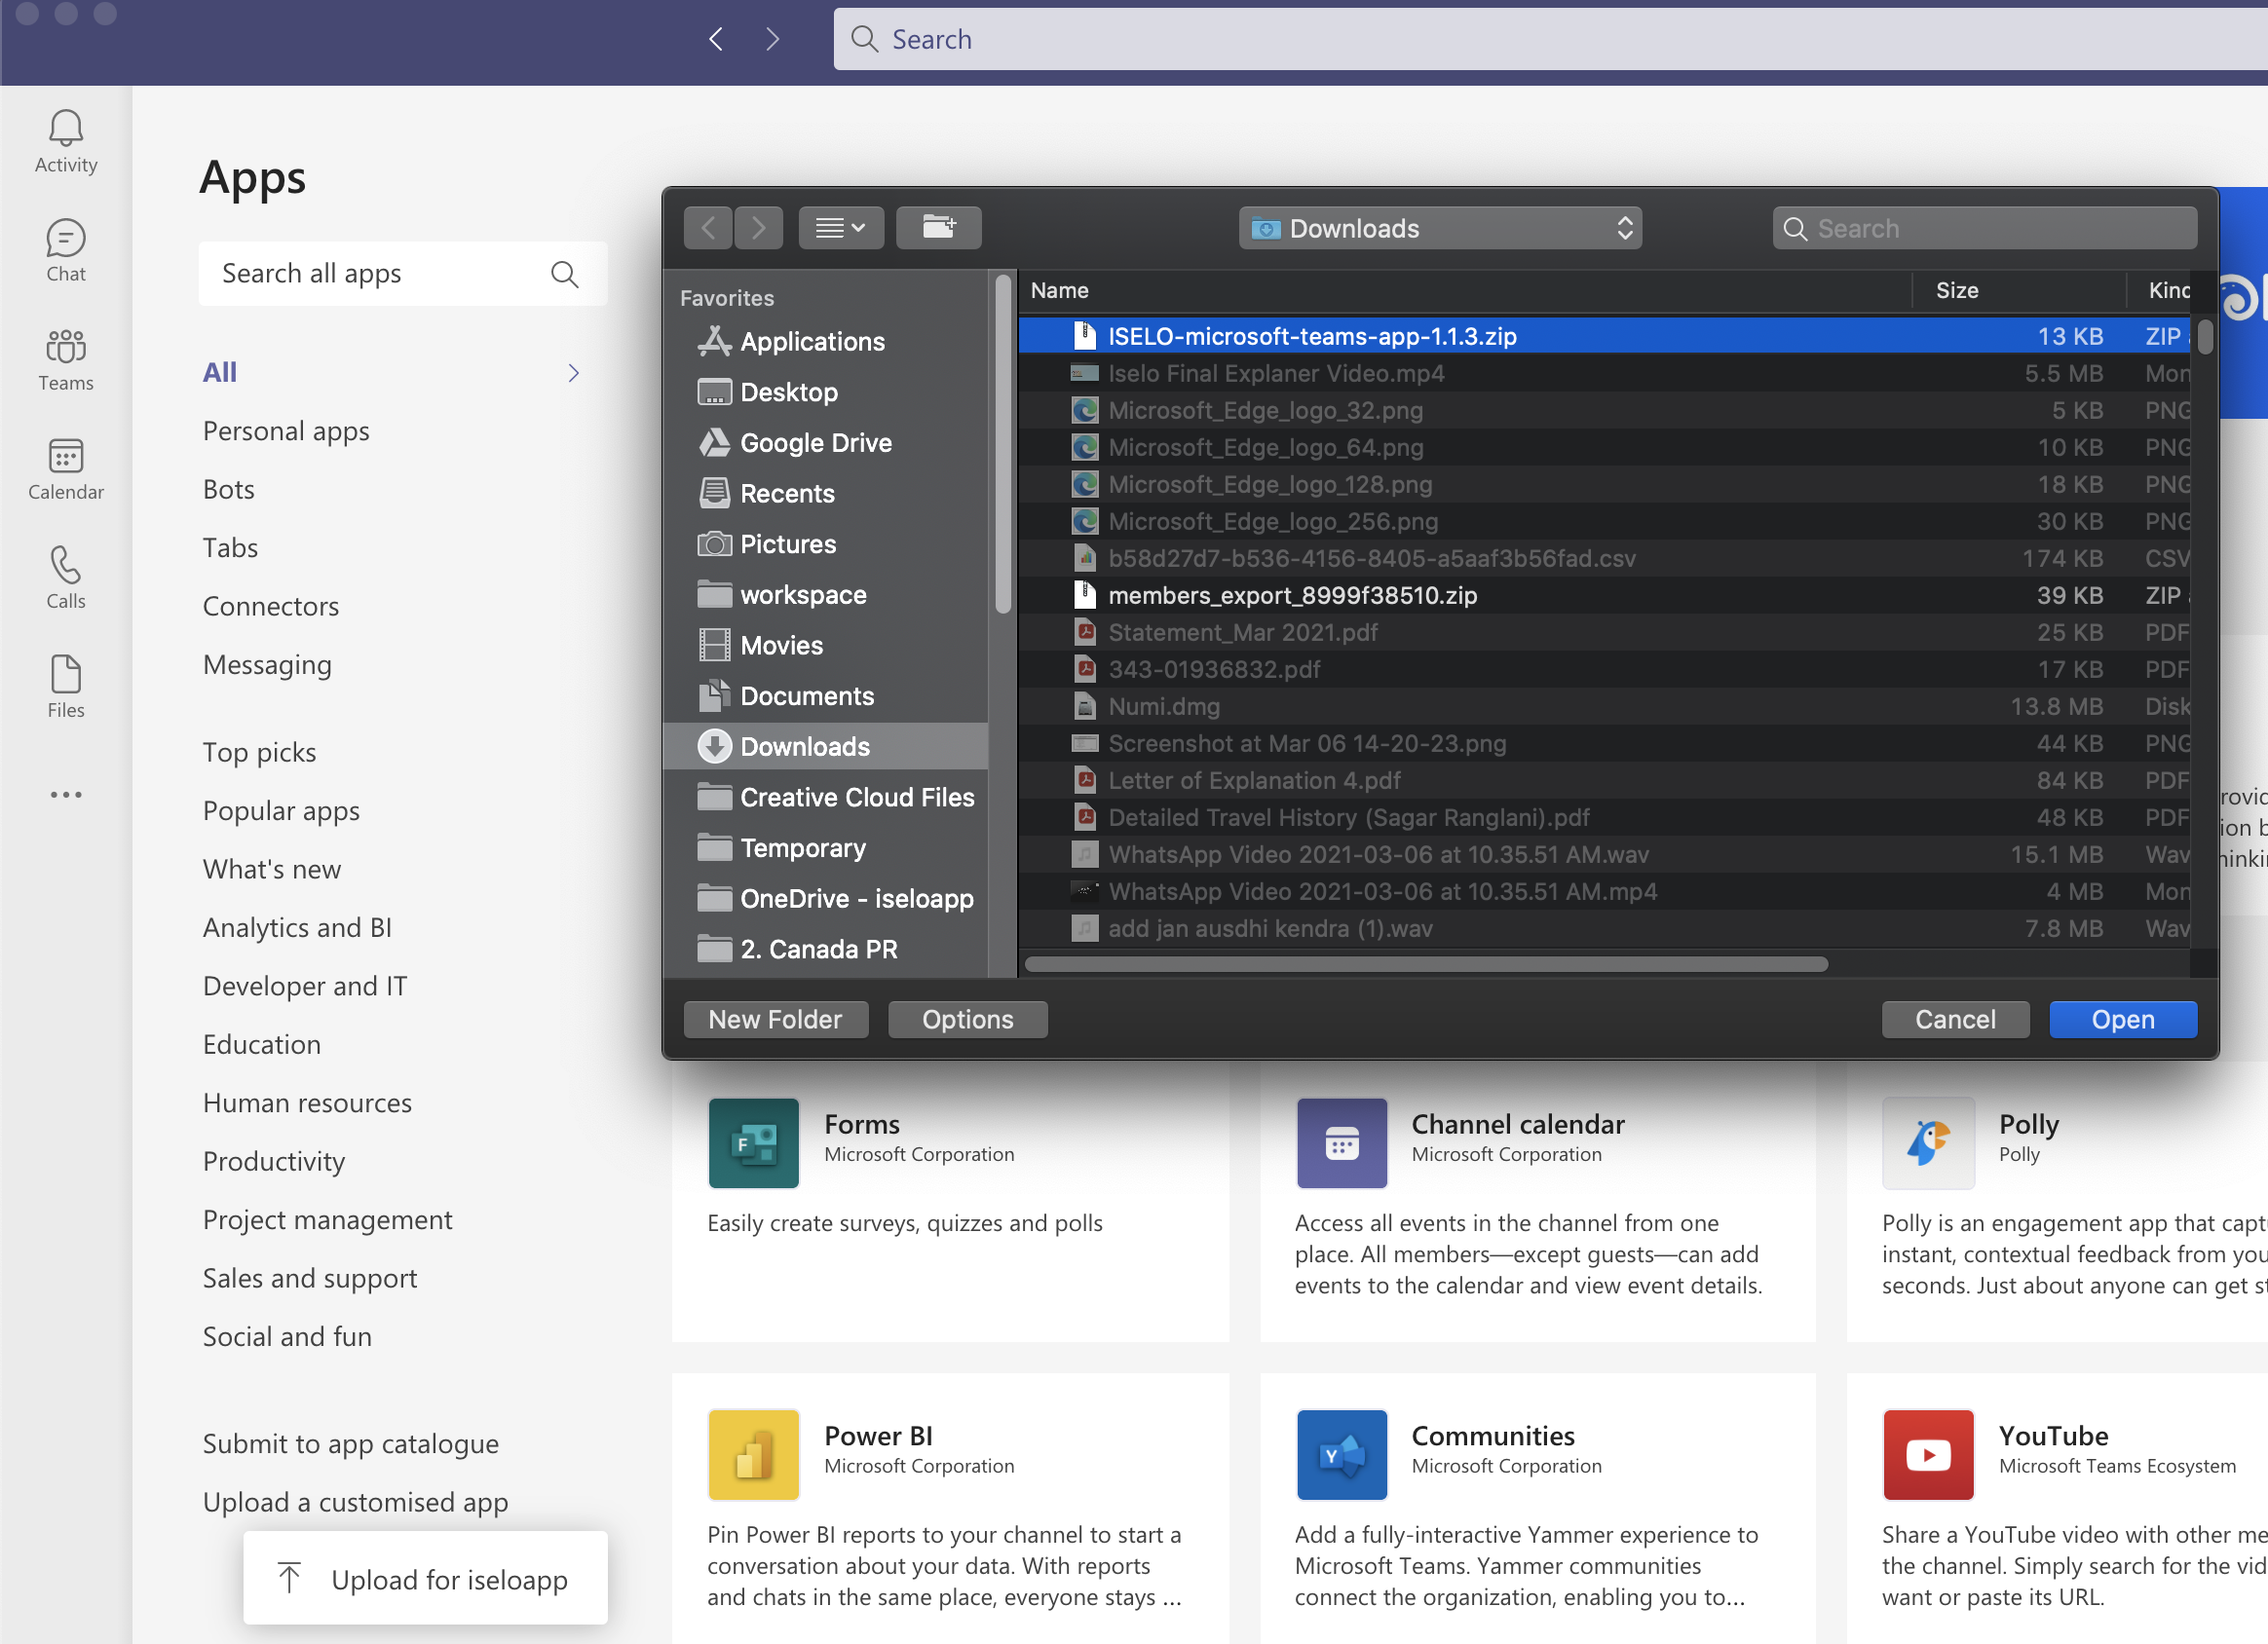Select Project management category
This screenshot has width=2268, height=1644.
328,1220
